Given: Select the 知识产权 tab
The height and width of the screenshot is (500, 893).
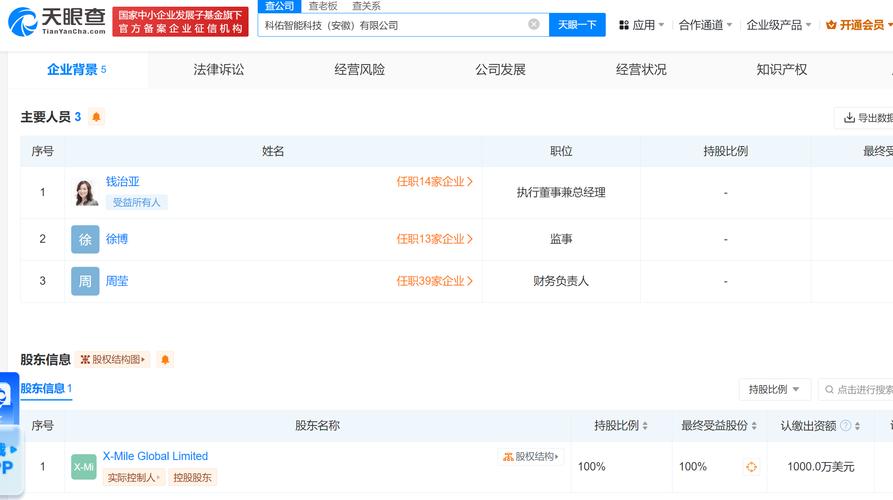Looking at the screenshot, I should 781,69.
